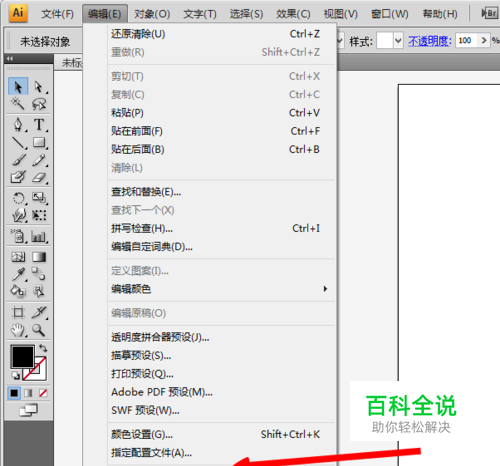Image resolution: width=500 pixels, height=466 pixels.
Task: Swap fill and stroke colors
Action: (x=43, y=348)
